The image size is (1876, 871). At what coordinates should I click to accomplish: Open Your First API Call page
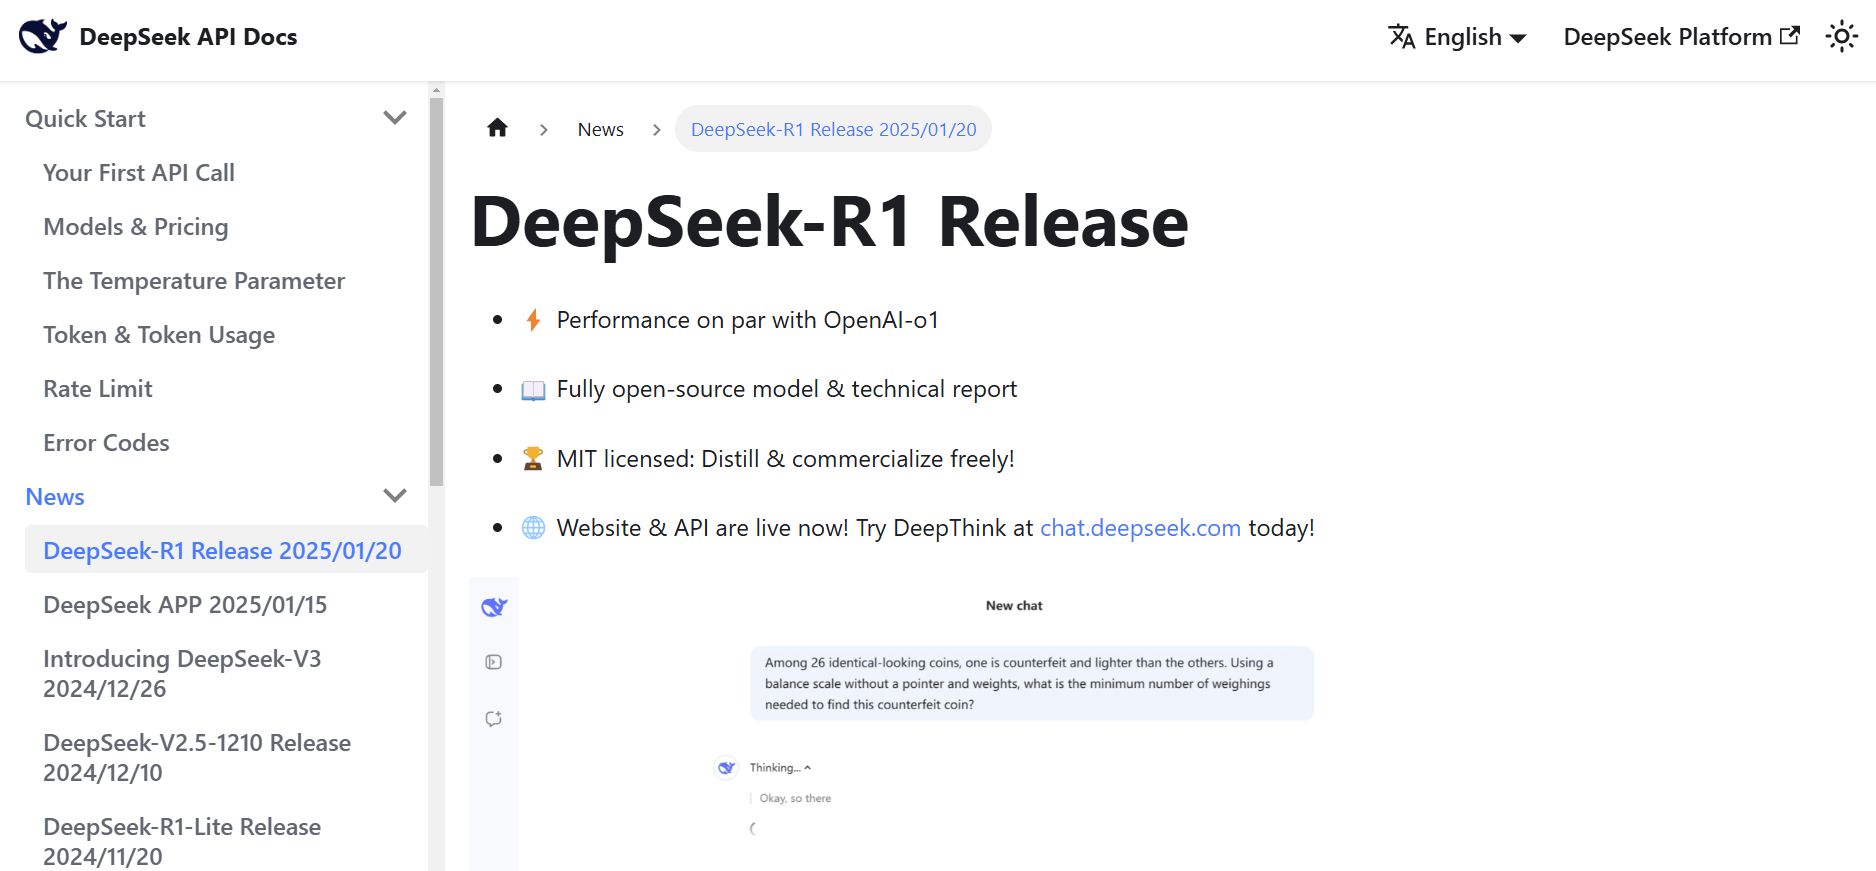139,173
